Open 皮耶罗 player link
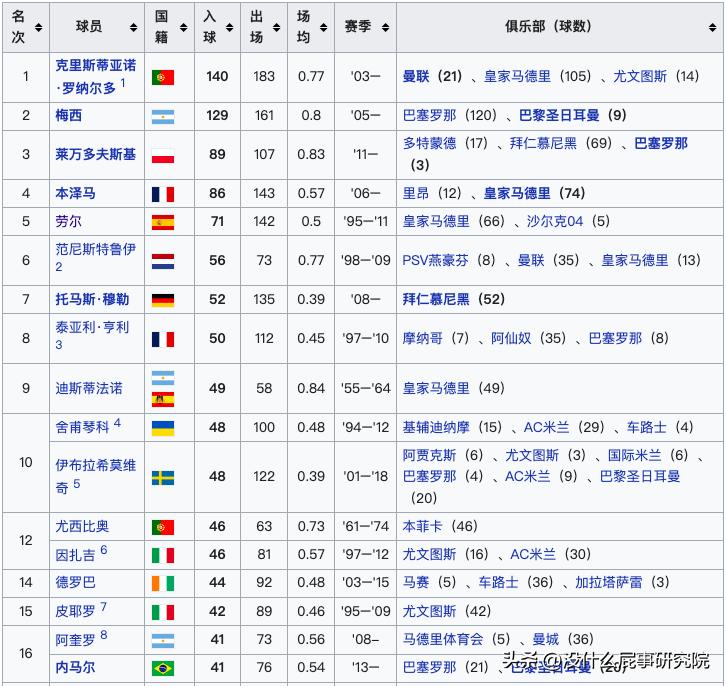Image resolution: width=726 pixels, height=686 pixels. point(75,611)
